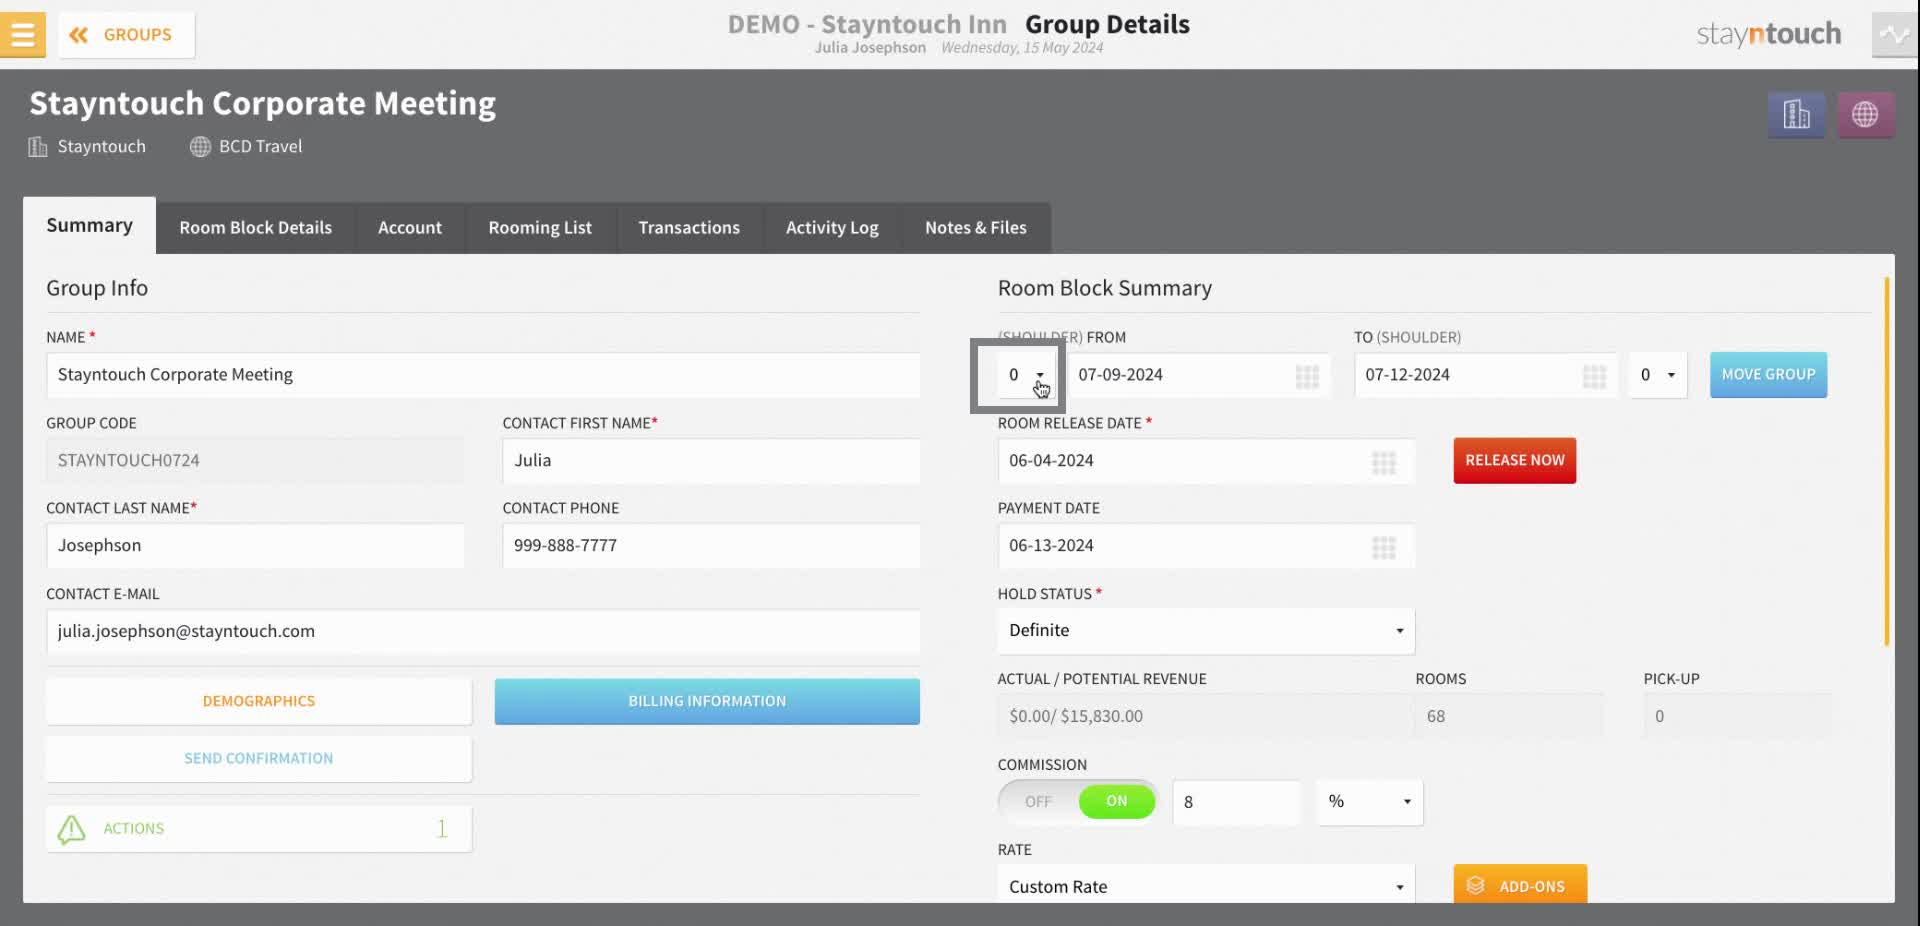
Task: Click the Pick-Up field
Action: (x=1737, y=717)
